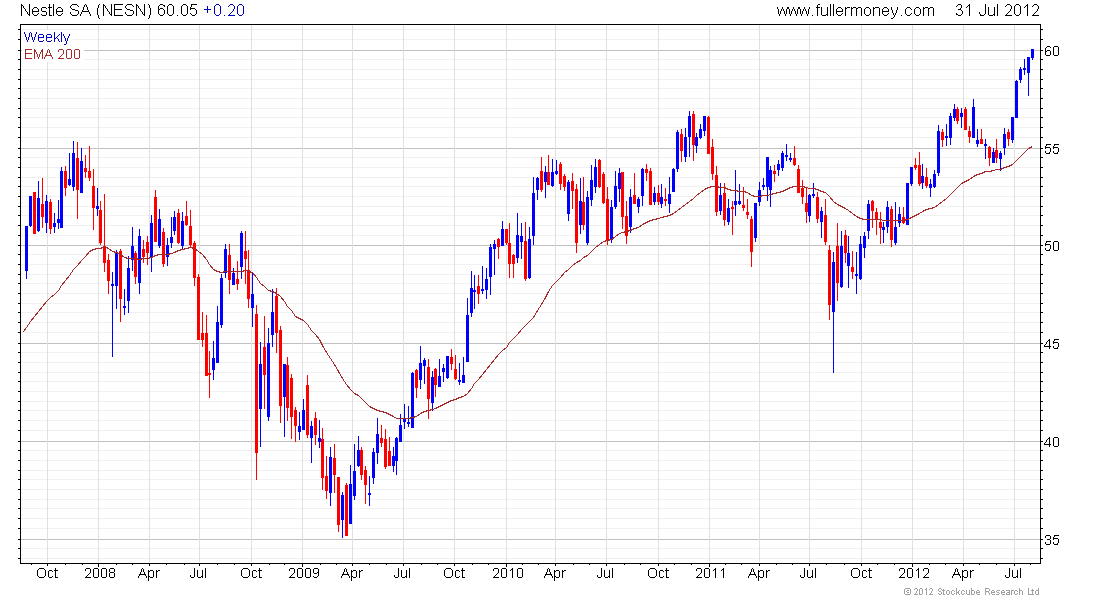
Task: Click the price change value +0.20
Action: [x=224, y=11]
